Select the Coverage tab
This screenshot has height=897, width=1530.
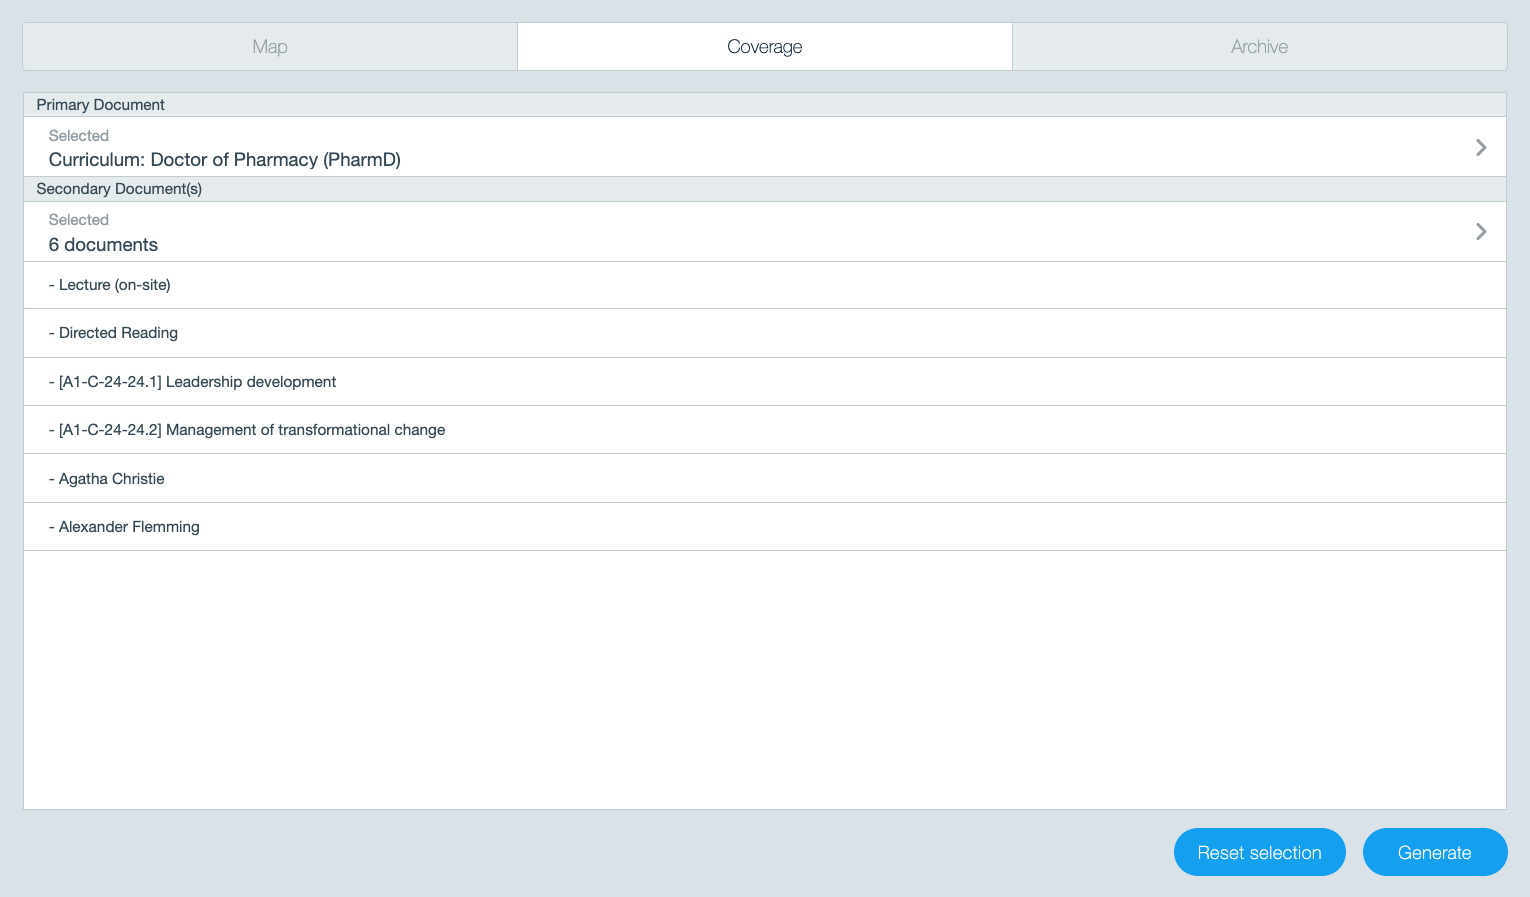point(765,47)
